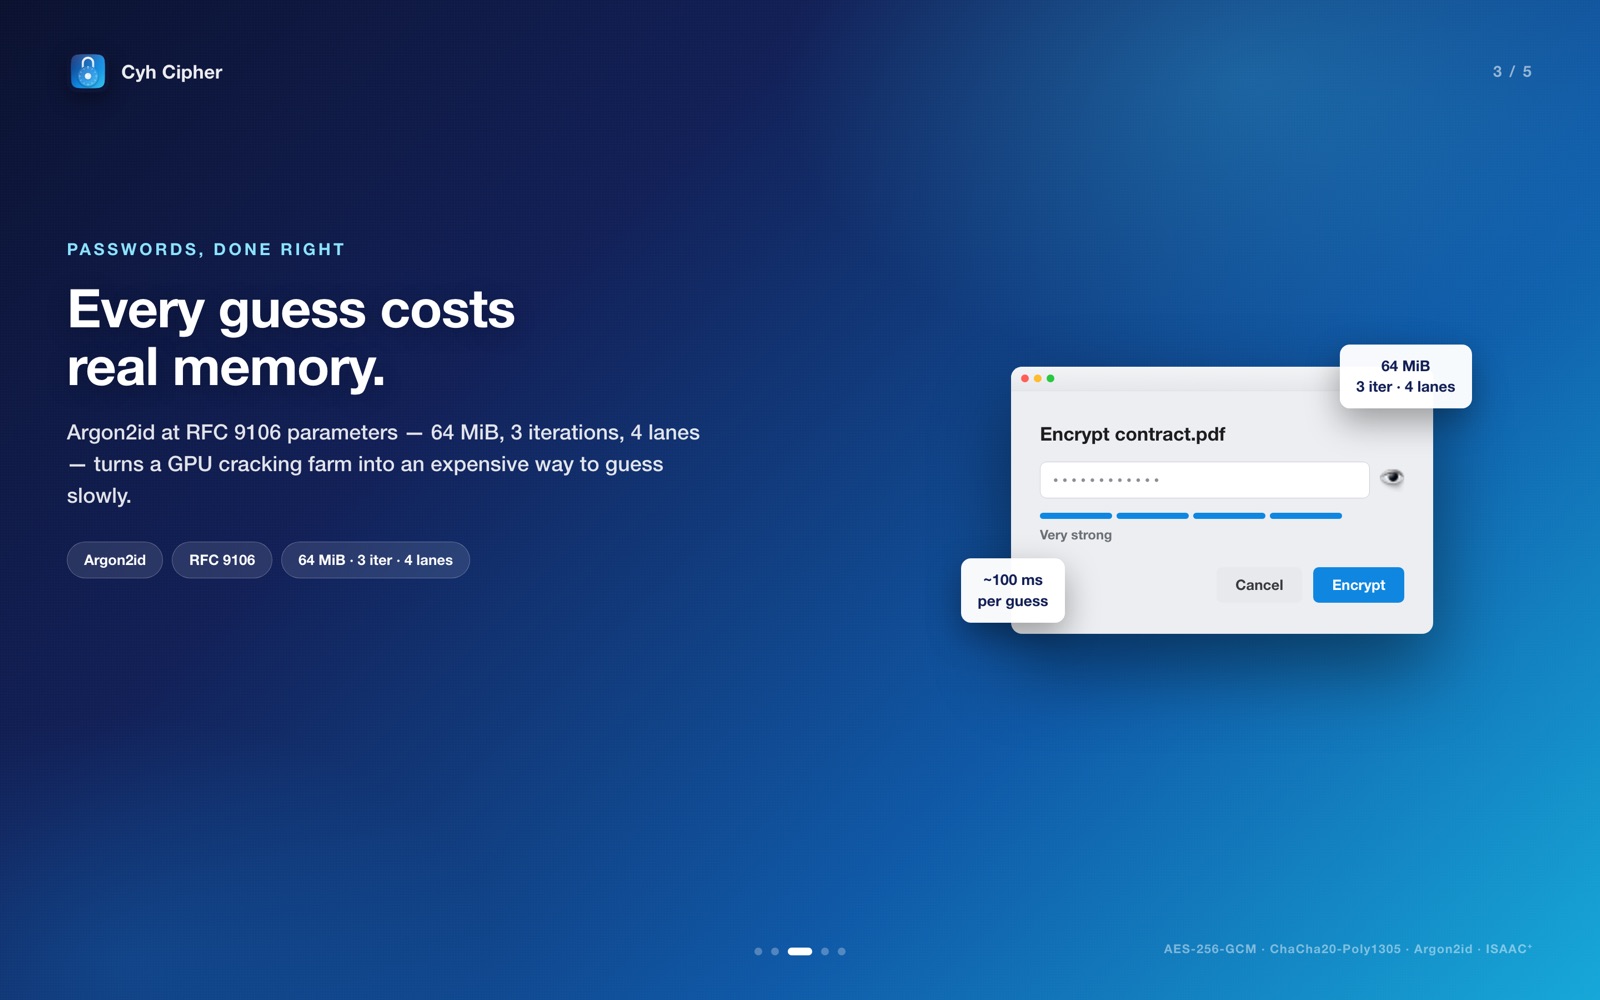Click the 64 MiB parameters callout card
The height and width of the screenshot is (1000, 1600).
pos(1405,376)
